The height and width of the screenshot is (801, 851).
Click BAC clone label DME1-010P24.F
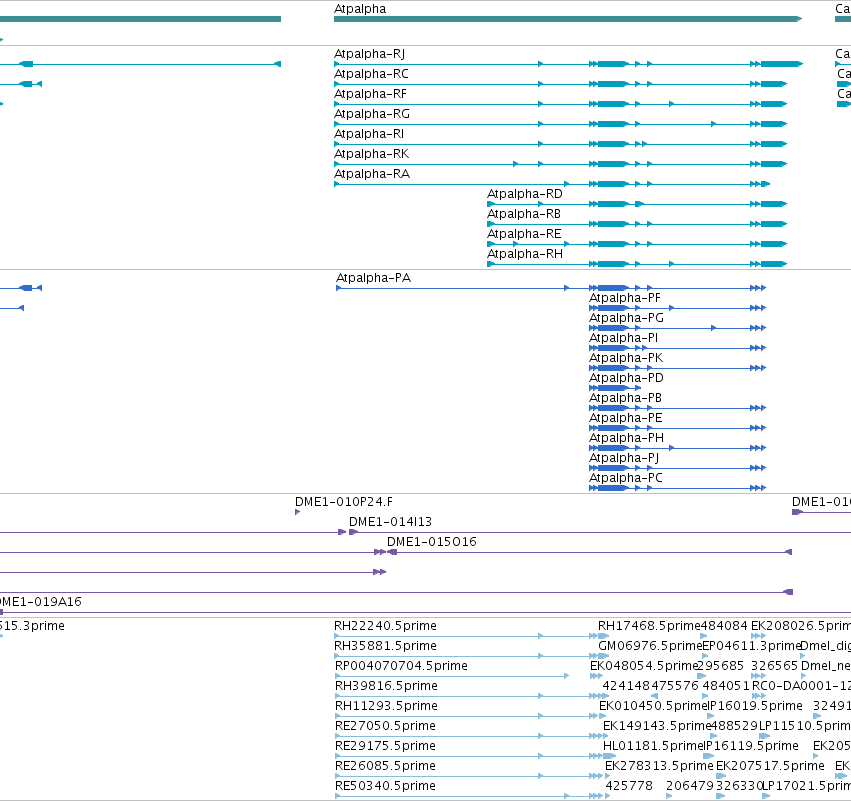(x=344, y=503)
